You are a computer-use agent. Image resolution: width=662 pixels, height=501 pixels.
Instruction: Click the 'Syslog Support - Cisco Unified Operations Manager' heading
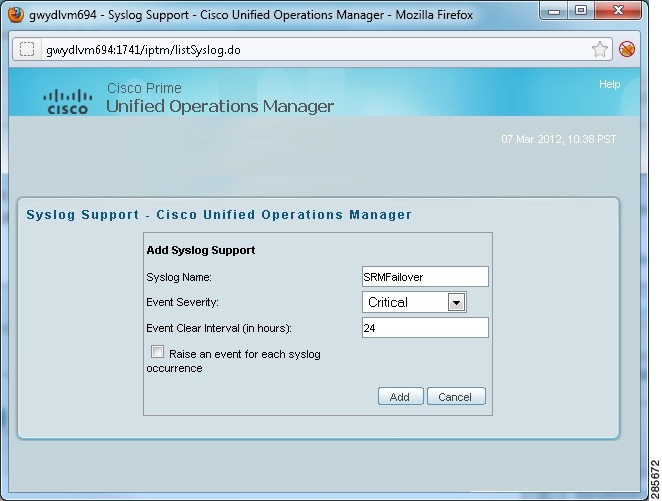coord(219,215)
